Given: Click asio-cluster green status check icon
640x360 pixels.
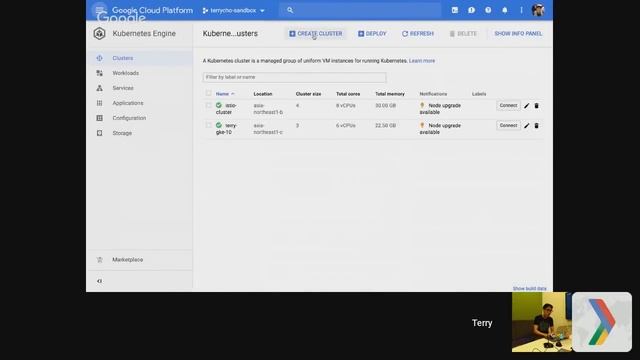Looking at the screenshot, I should coord(219,105).
